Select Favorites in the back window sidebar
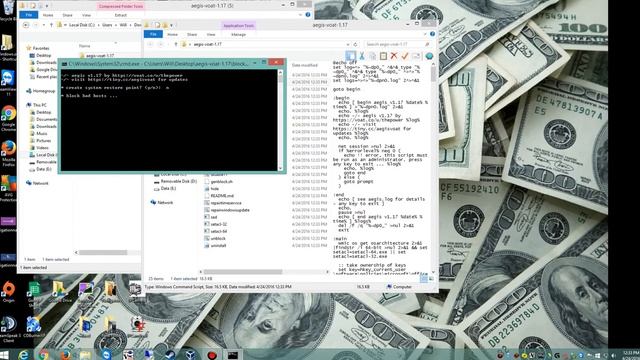The width and height of the screenshot is (640, 360). click(x=38, y=48)
